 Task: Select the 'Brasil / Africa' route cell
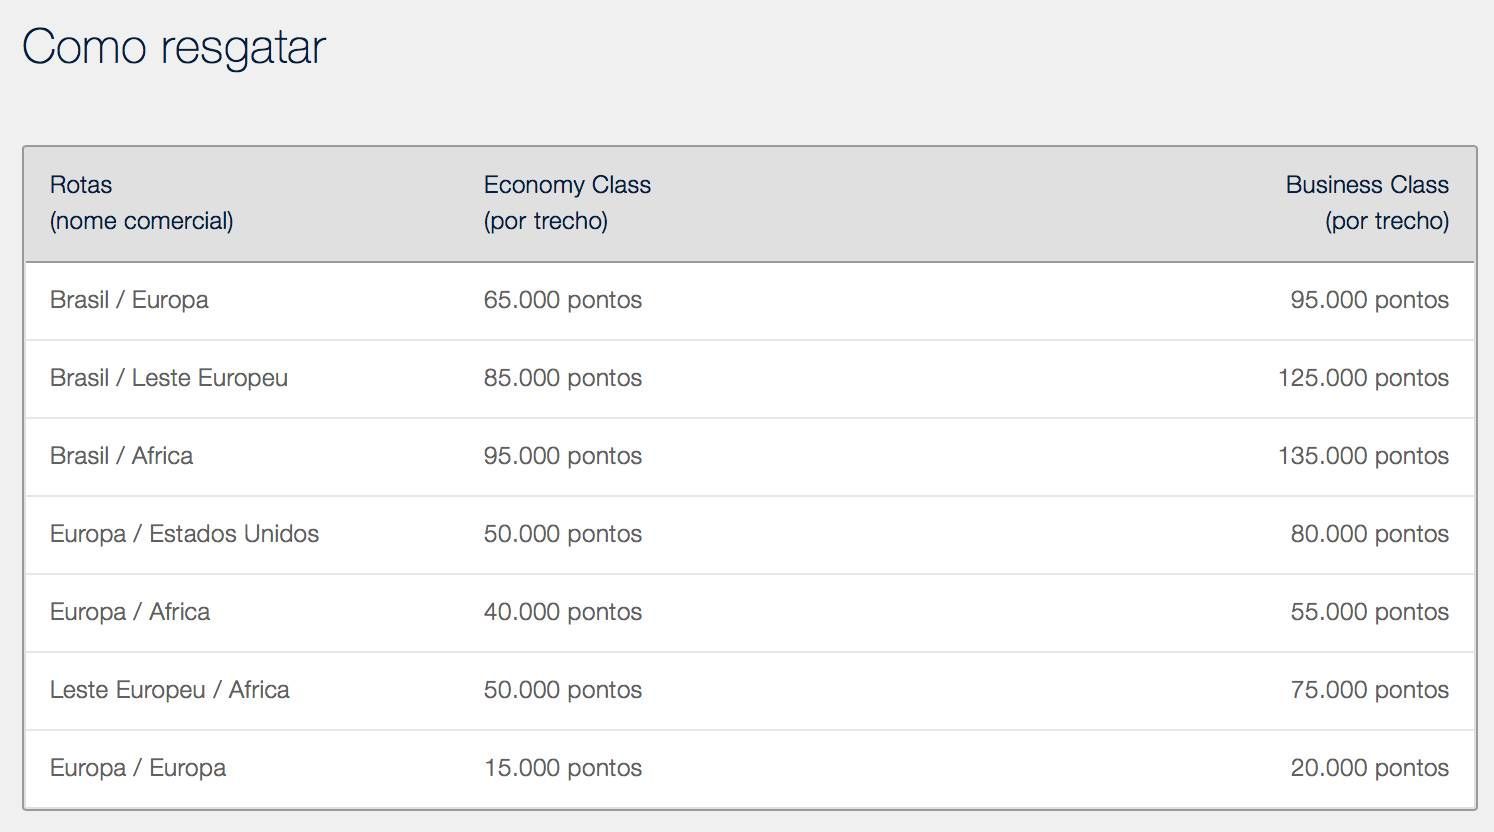click(121, 456)
